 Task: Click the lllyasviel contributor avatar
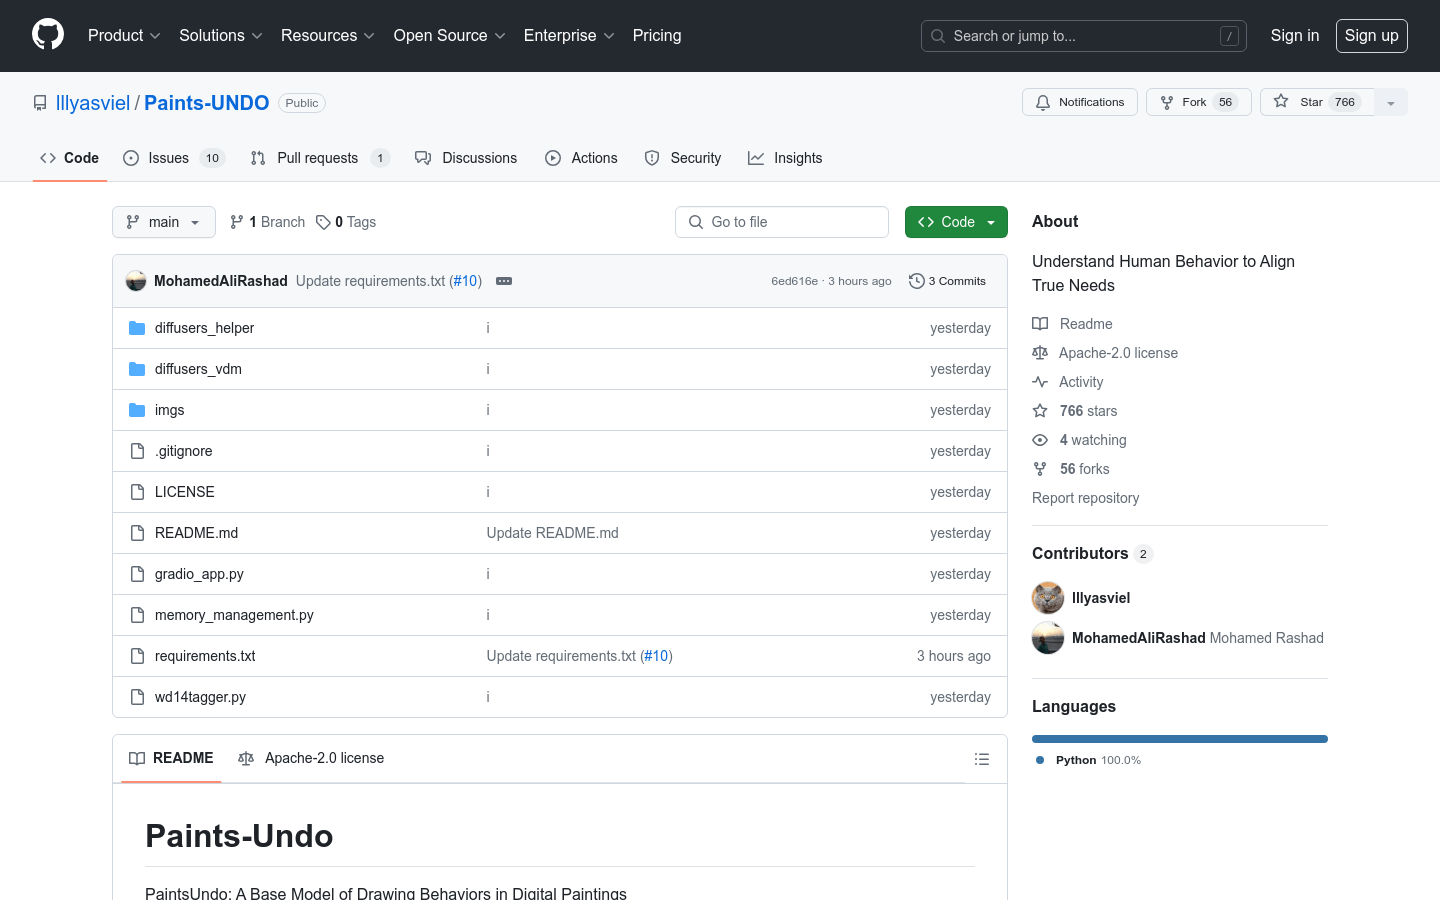(1048, 598)
